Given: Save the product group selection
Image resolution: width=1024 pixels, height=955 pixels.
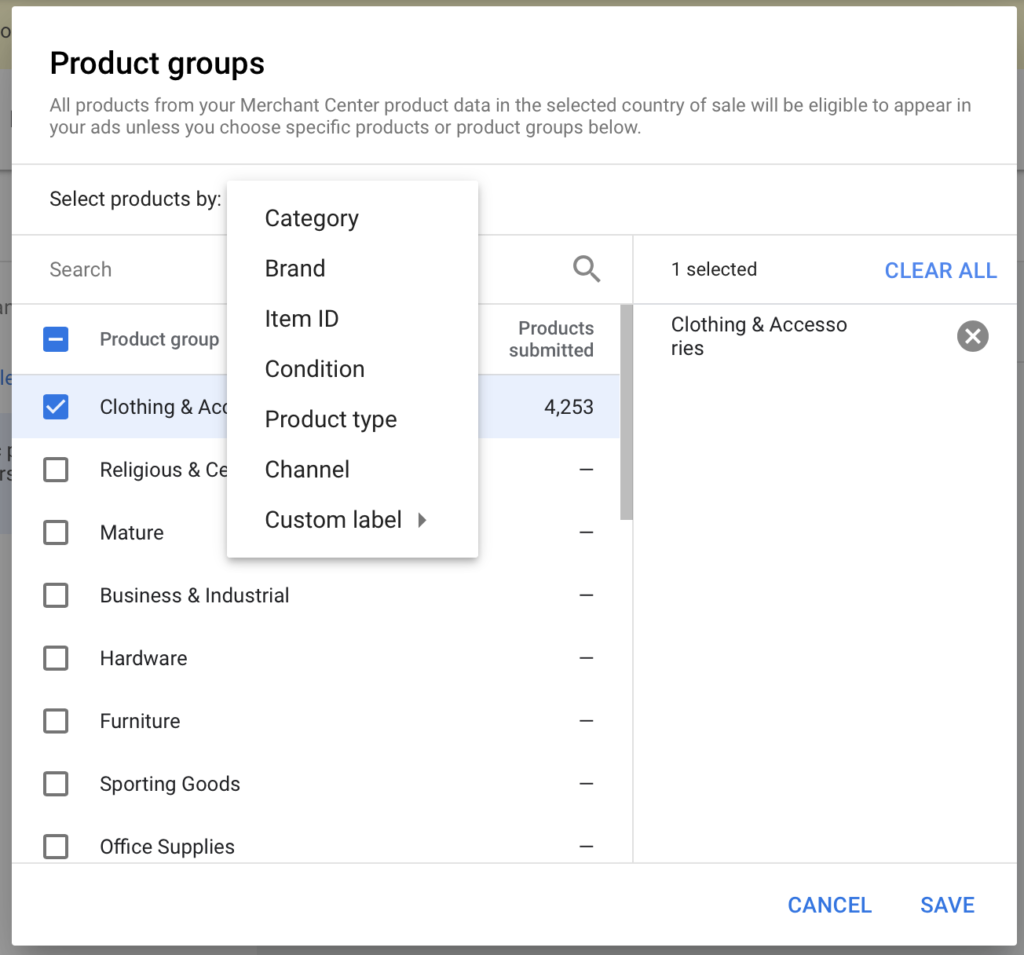Looking at the screenshot, I should tap(948, 905).
